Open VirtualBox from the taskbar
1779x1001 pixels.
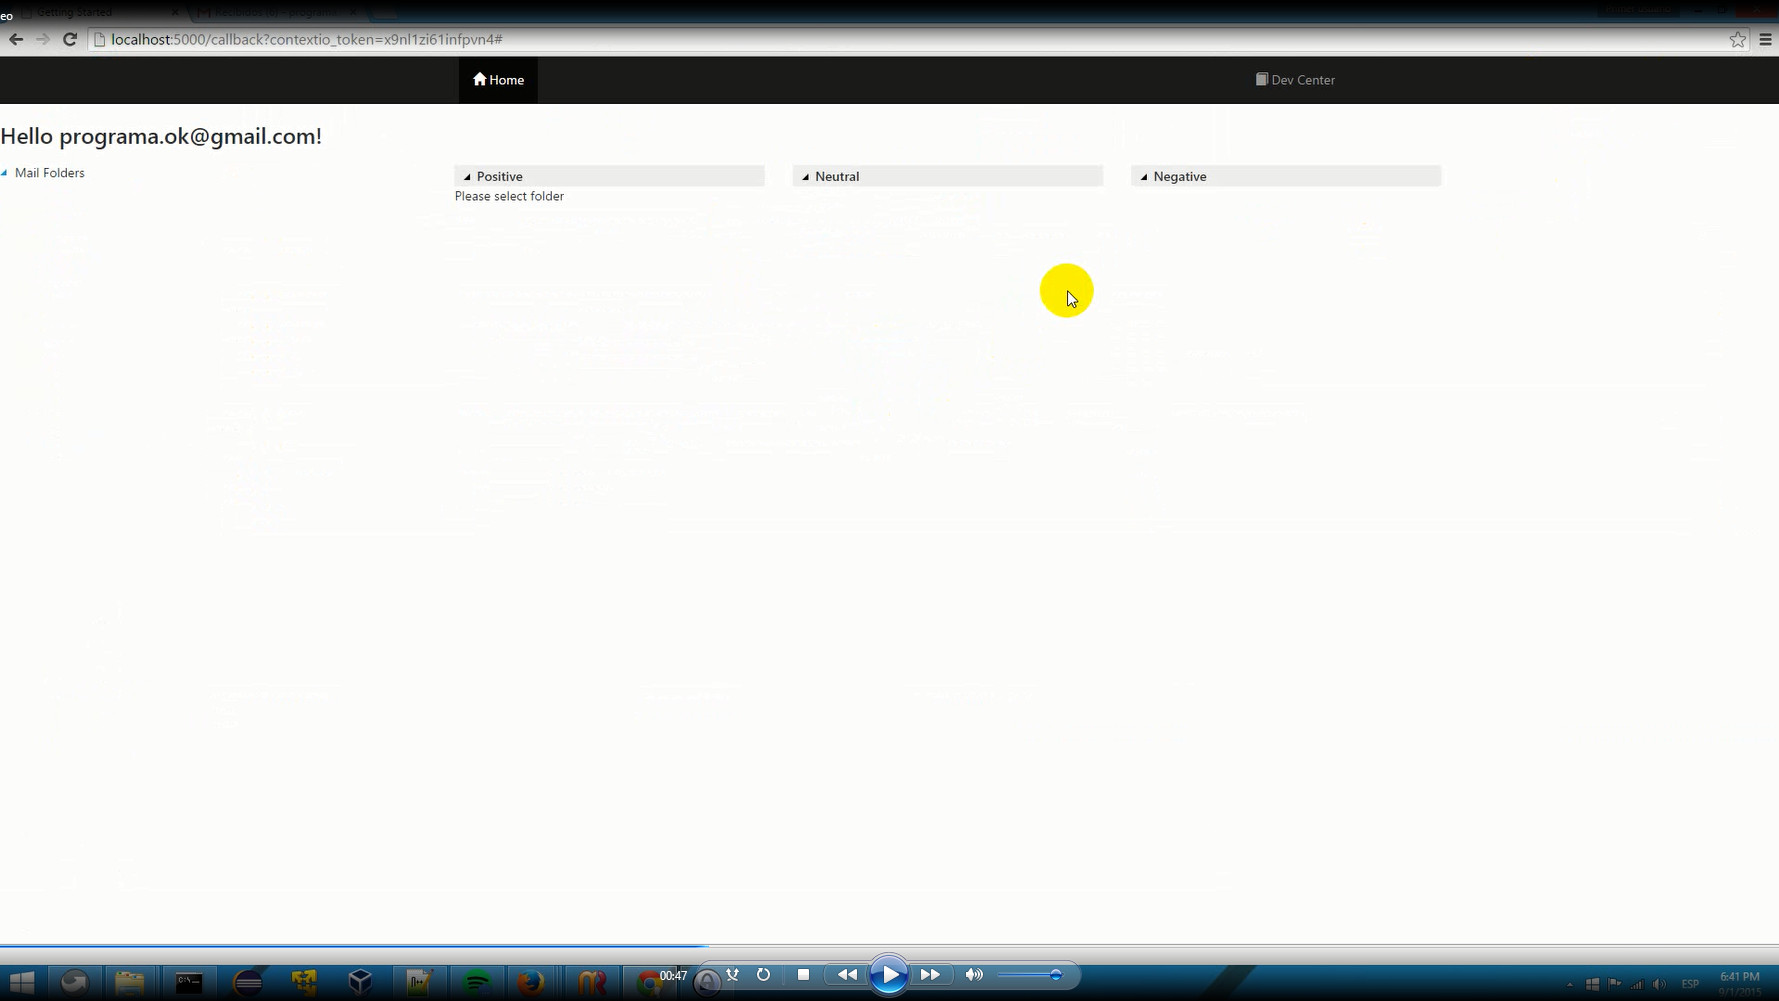(x=360, y=983)
